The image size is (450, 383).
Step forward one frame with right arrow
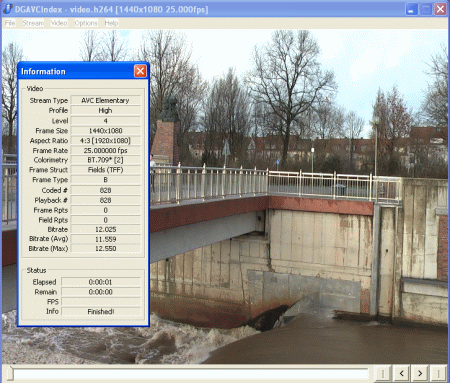coord(420,373)
